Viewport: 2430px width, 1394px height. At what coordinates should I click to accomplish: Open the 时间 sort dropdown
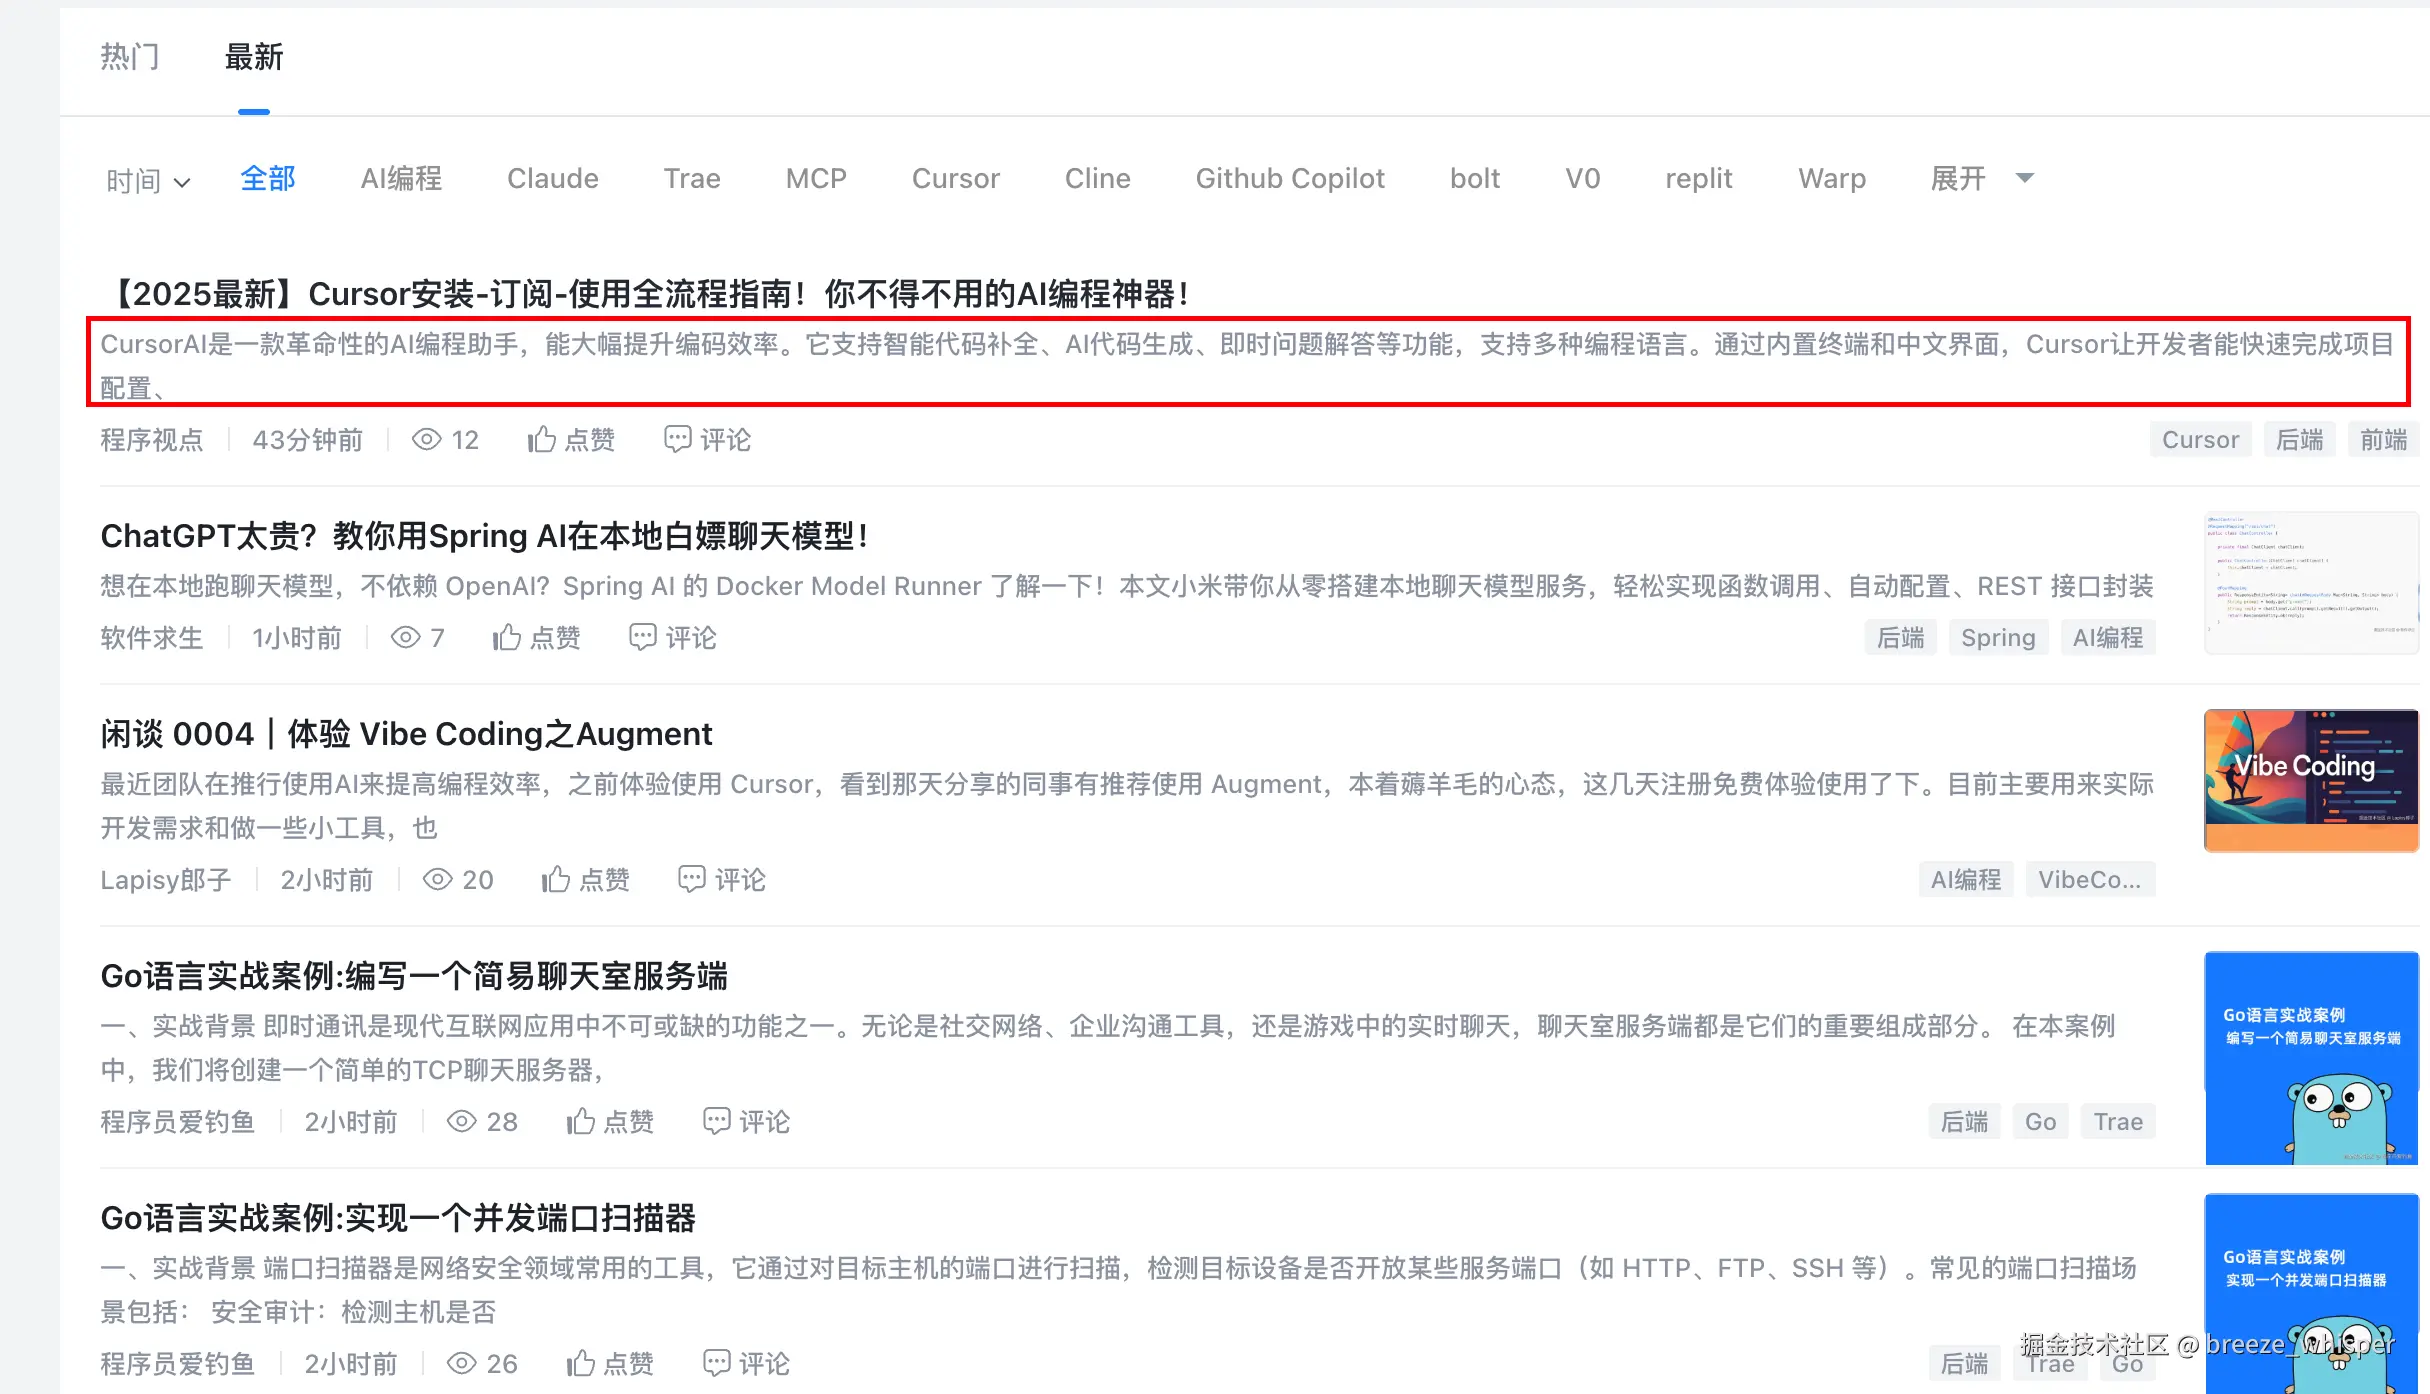click(146, 180)
